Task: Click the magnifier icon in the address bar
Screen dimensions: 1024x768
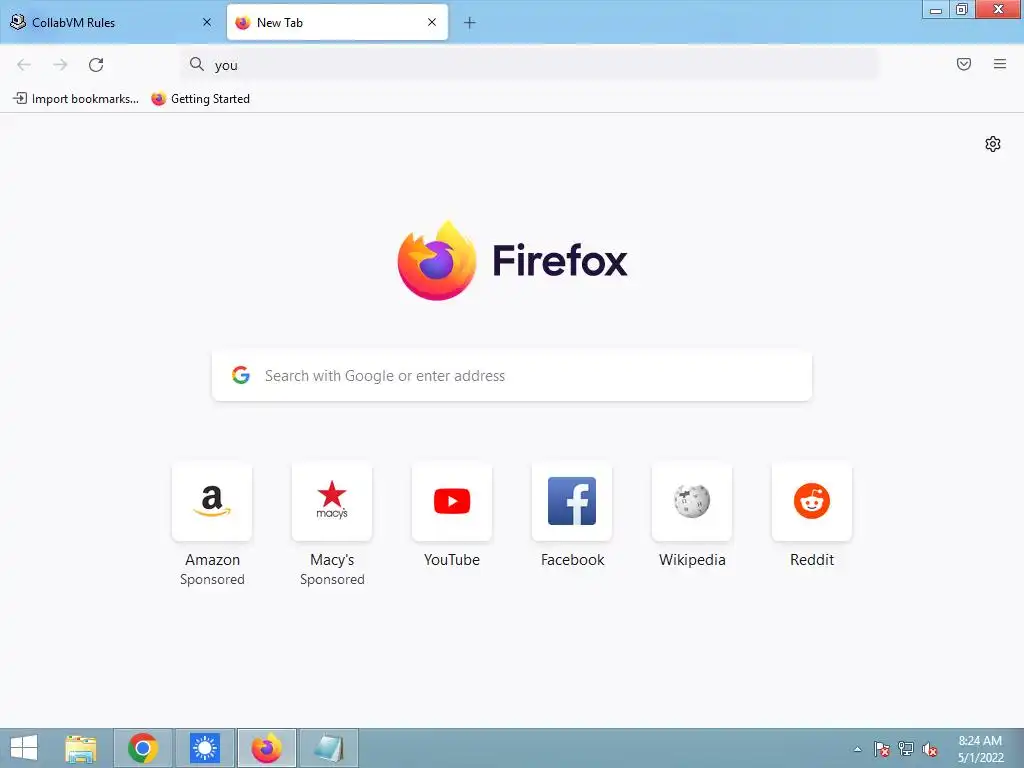Action: point(197,64)
